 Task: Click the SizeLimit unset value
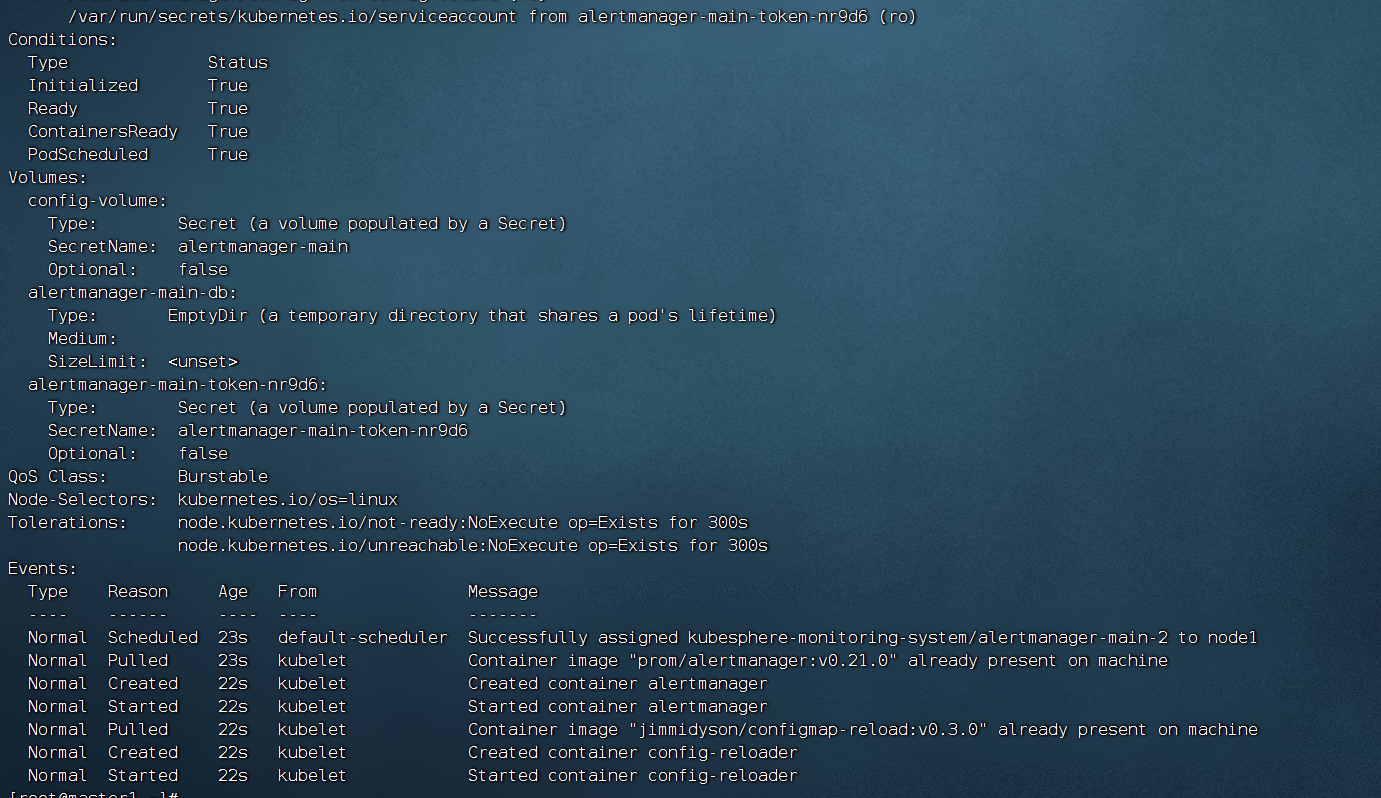point(202,361)
